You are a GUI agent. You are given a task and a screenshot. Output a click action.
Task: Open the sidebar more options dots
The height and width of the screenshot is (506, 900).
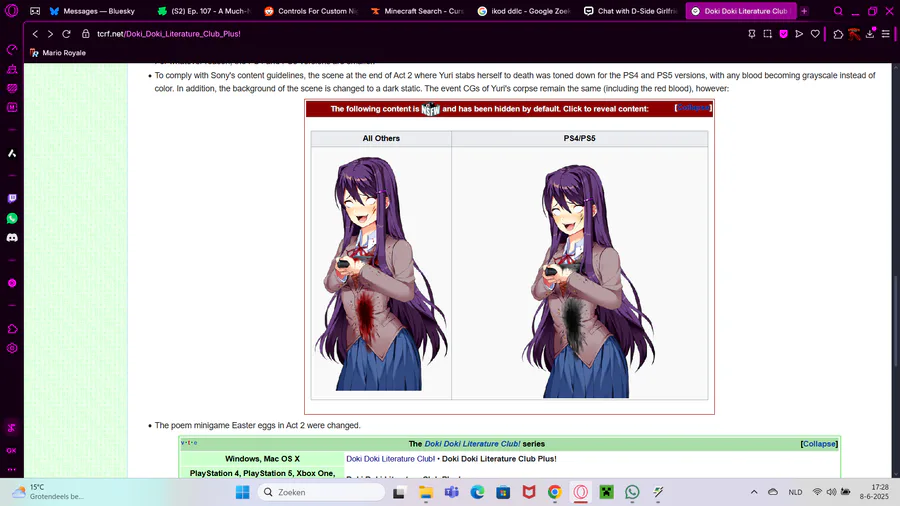(x=12, y=469)
